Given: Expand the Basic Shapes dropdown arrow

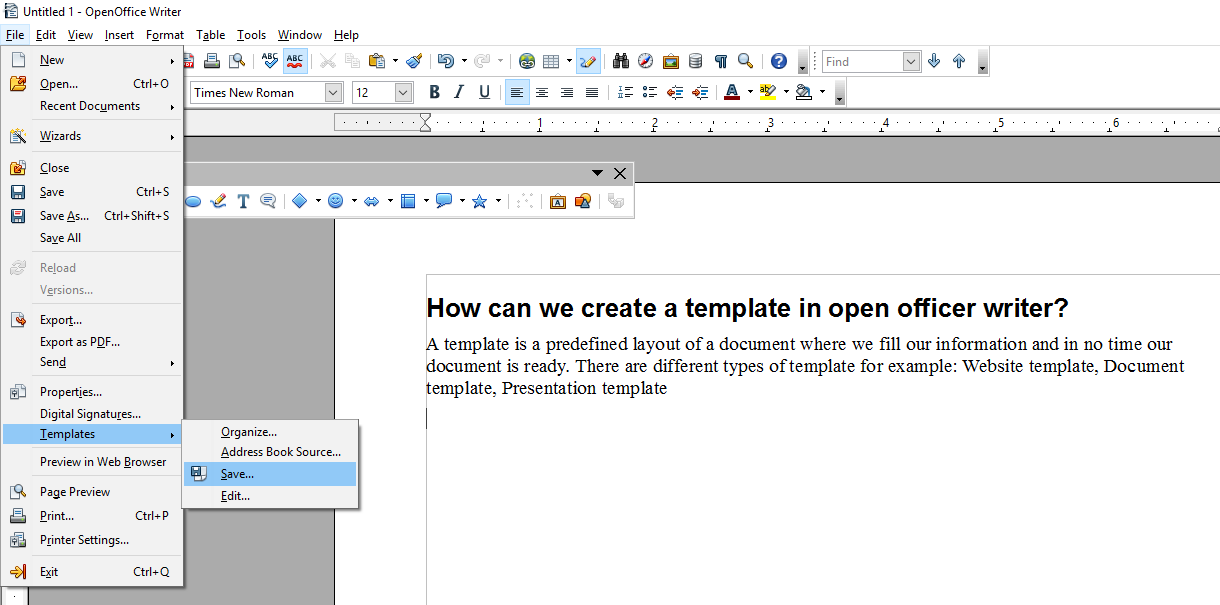Looking at the screenshot, I should pos(317,201).
